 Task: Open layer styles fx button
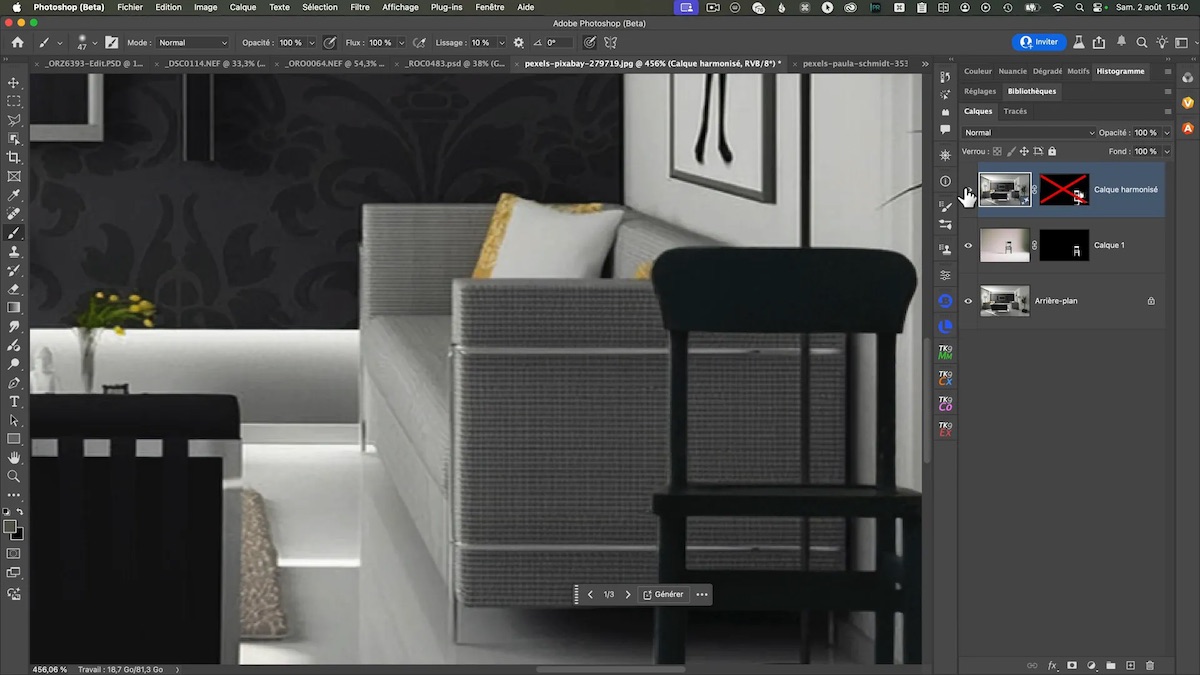(1052, 665)
